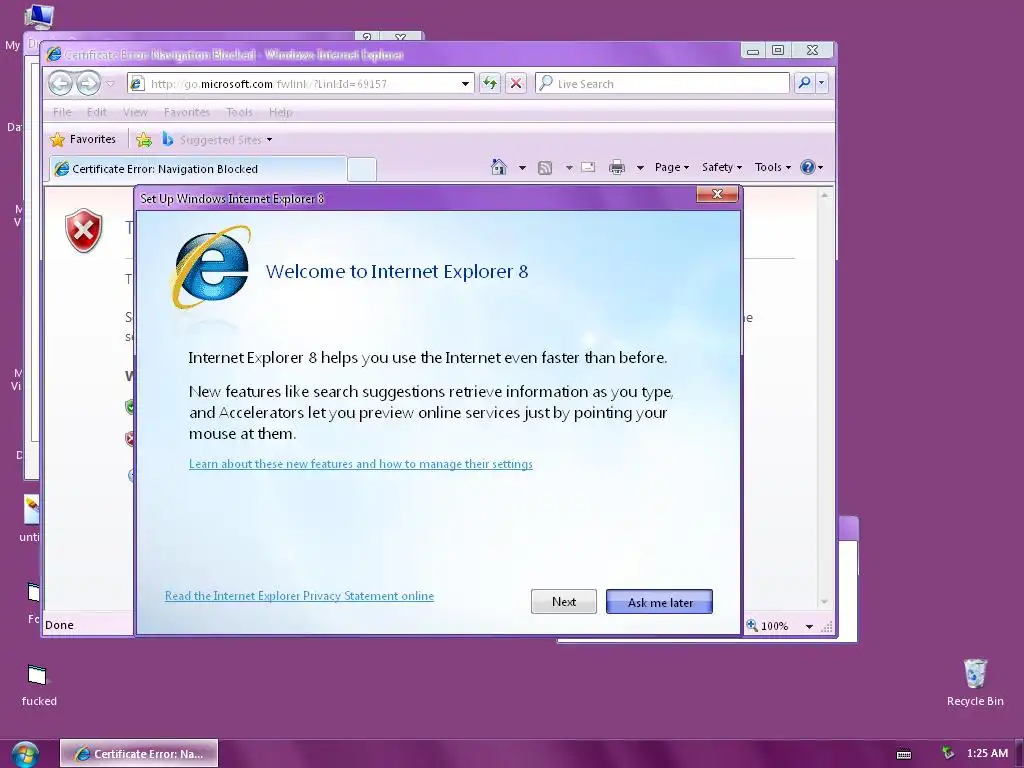Click the Internet Explorer logo in dialog
The width and height of the screenshot is (1024, 768).
point(211,267)
